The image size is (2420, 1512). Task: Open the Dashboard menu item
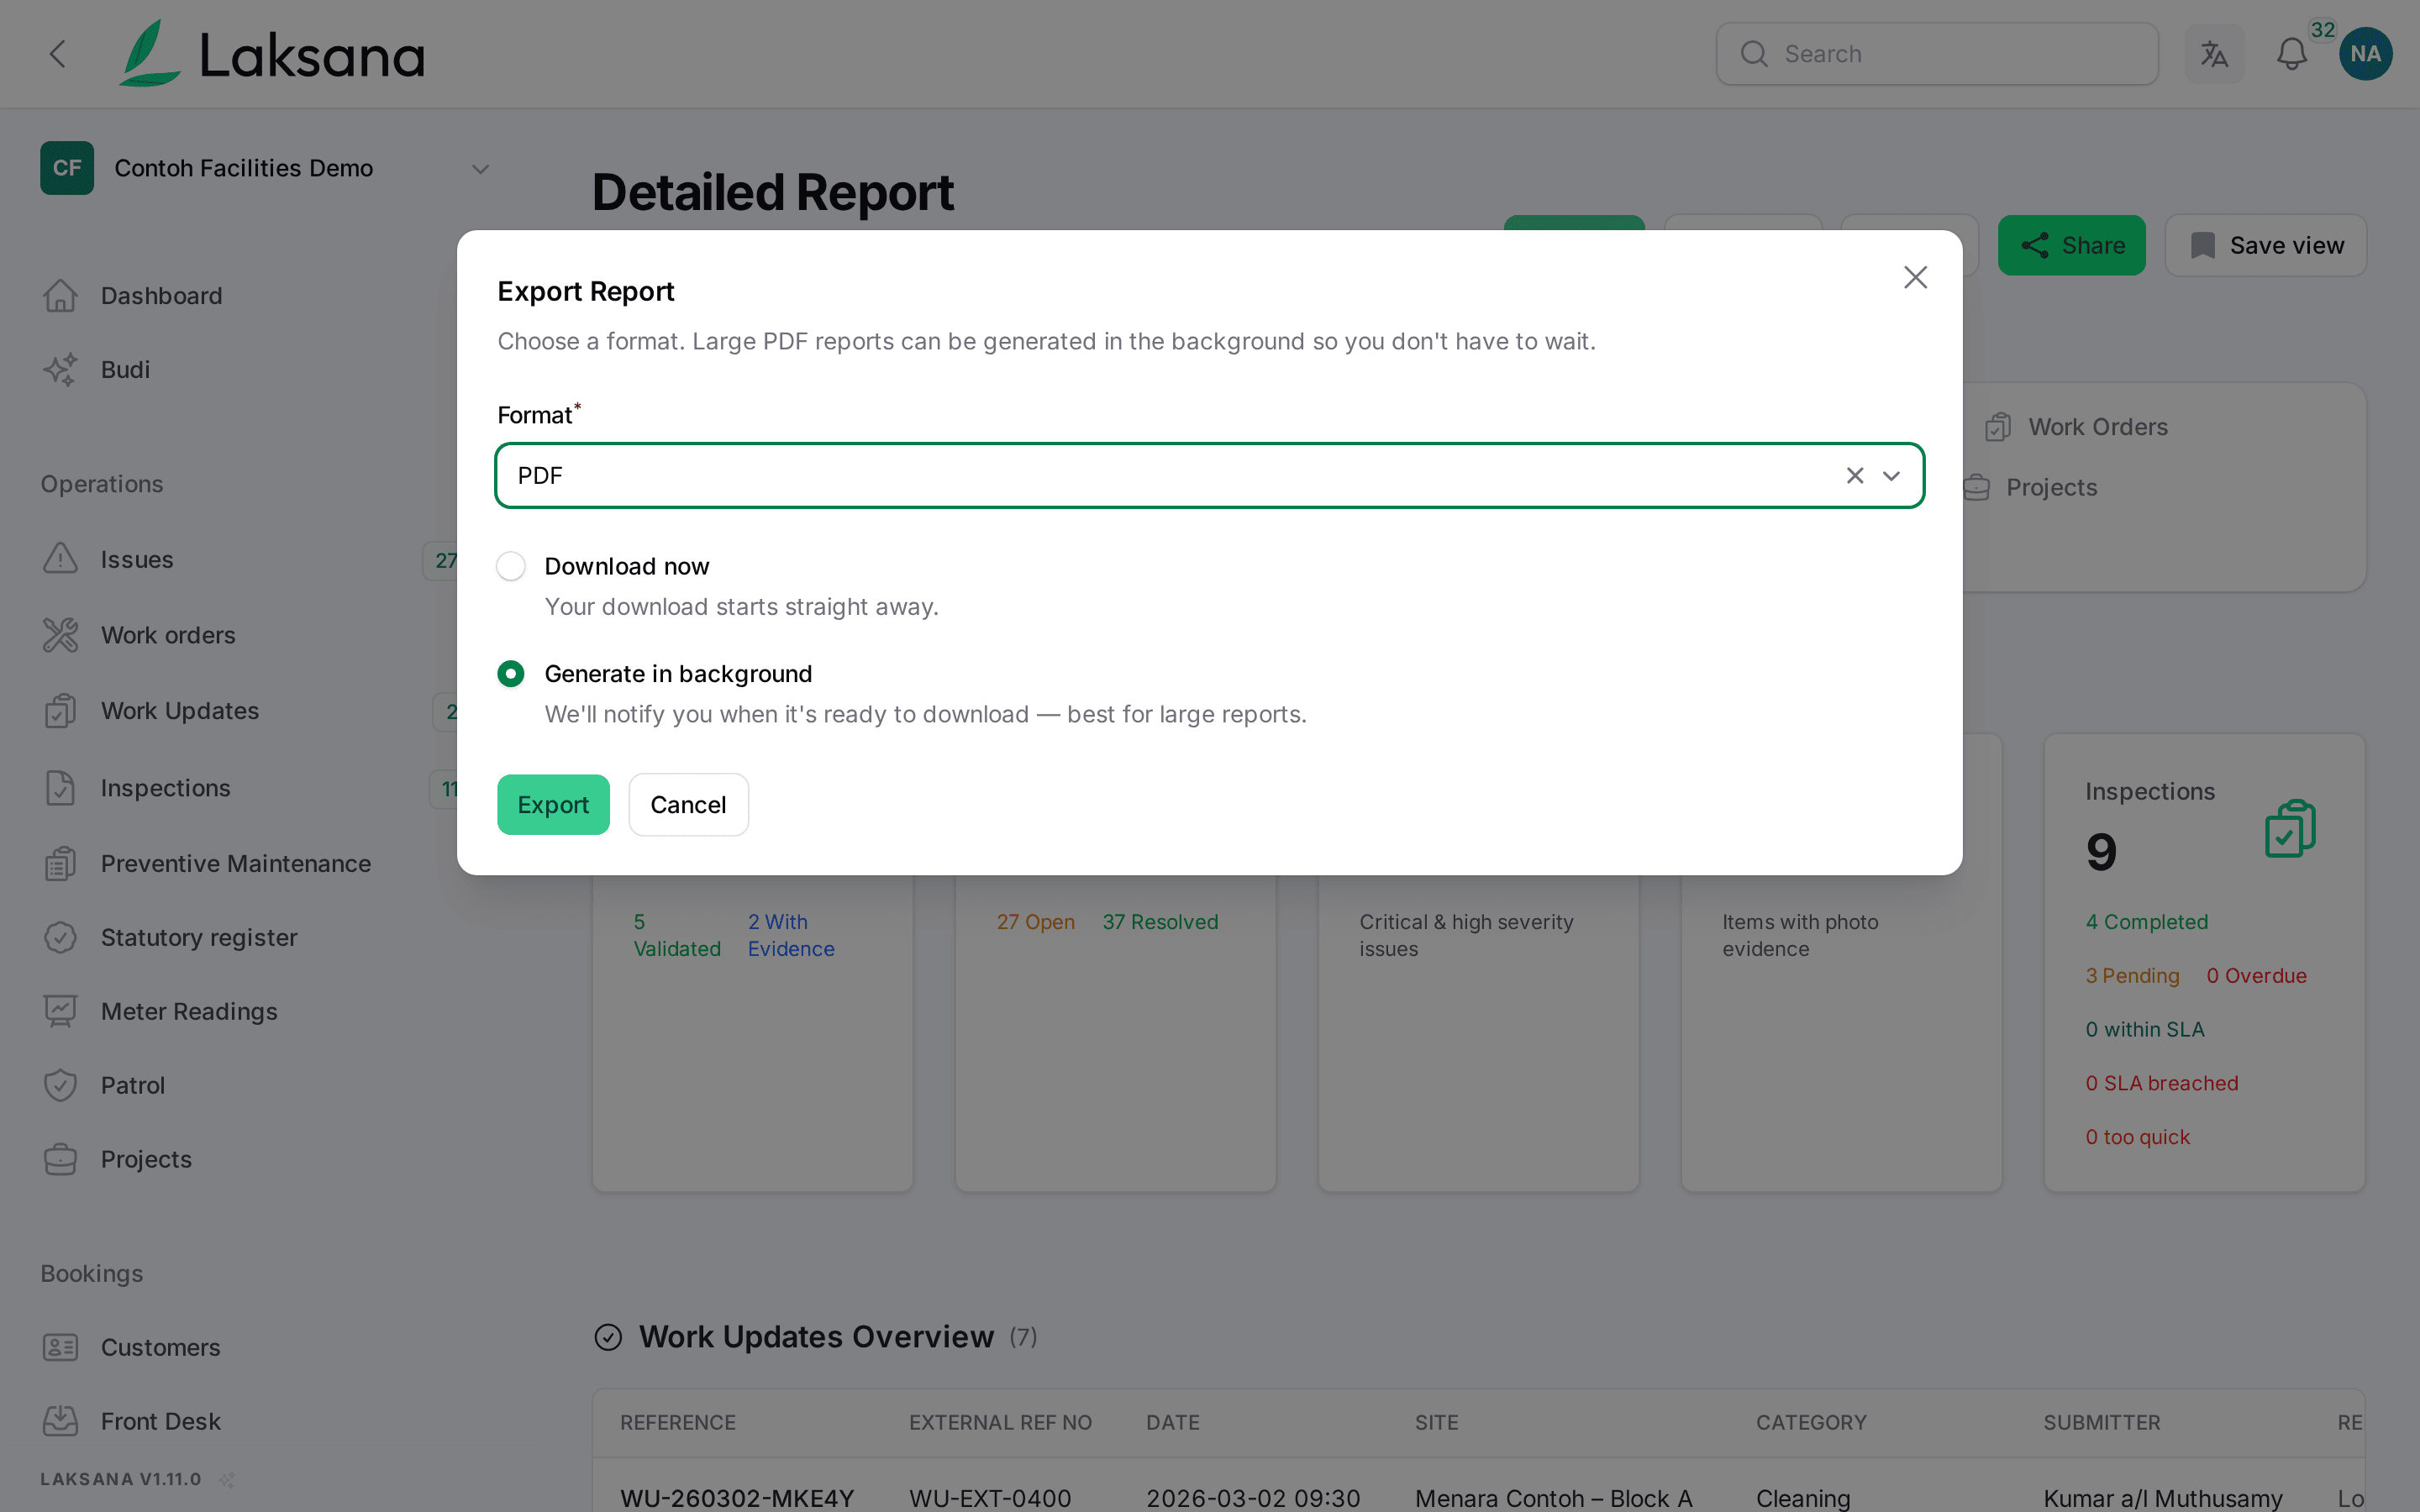[x=161, y=296]
